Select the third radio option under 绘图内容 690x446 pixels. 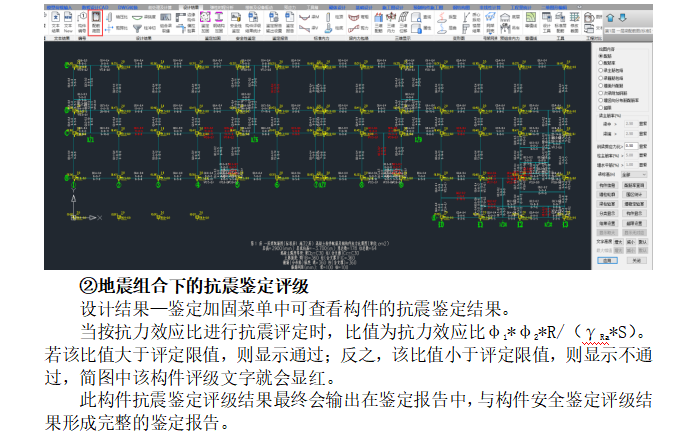[x=610, y=70]
